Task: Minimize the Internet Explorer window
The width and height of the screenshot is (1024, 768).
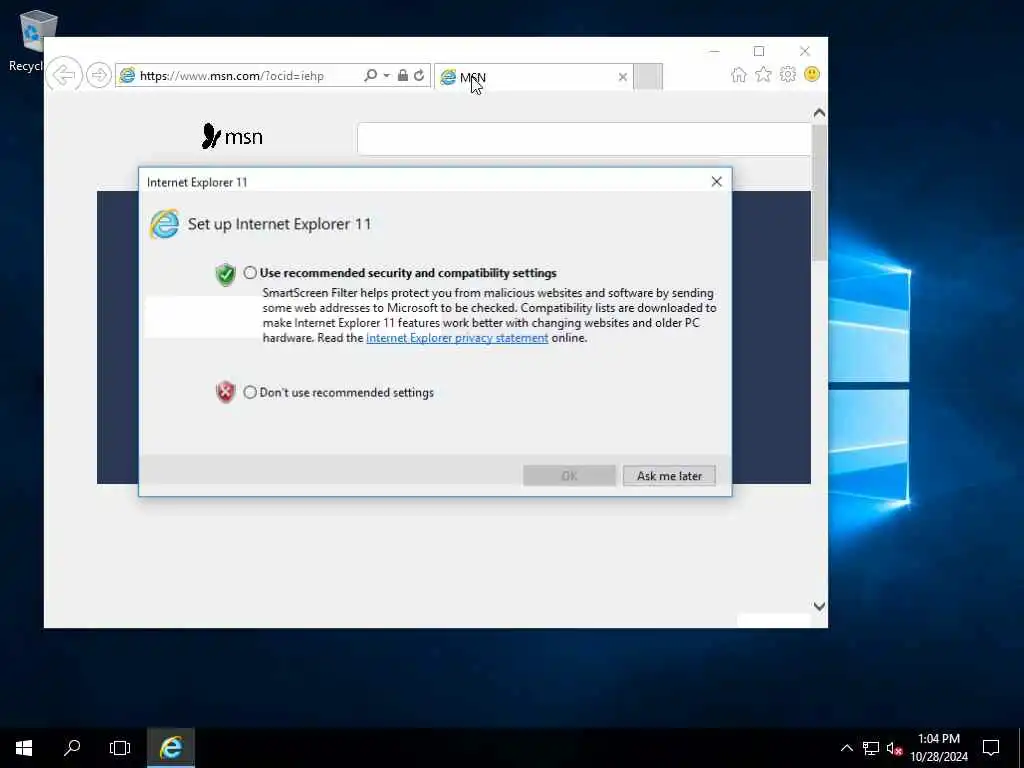Action: pos(714,51)
